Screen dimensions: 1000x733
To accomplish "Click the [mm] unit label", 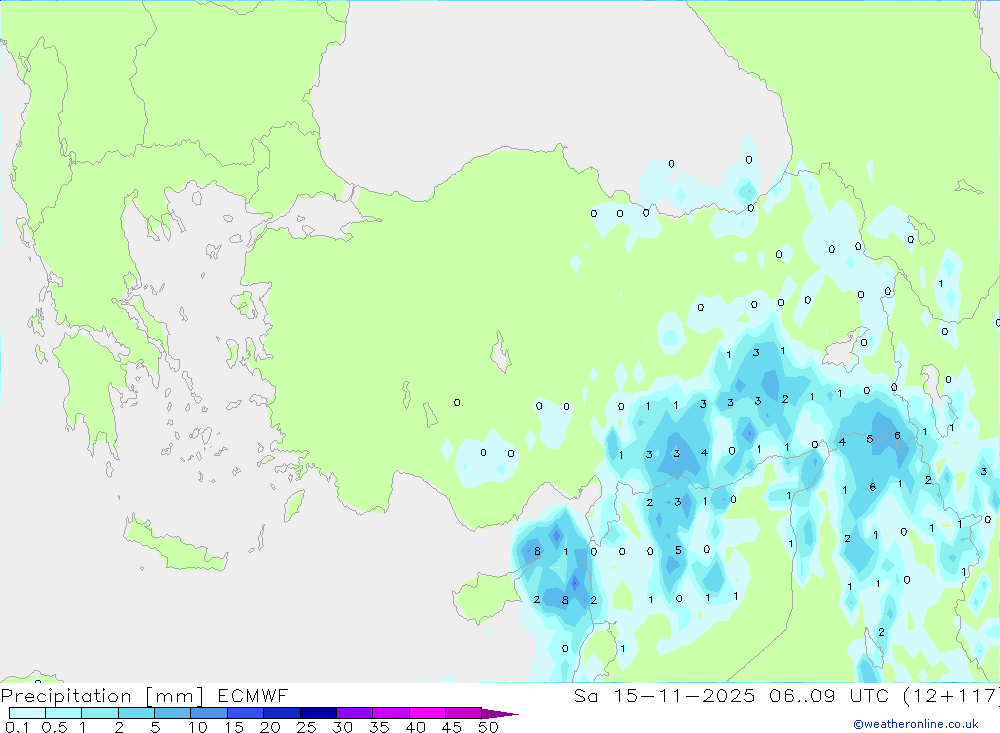I will 175,695.
